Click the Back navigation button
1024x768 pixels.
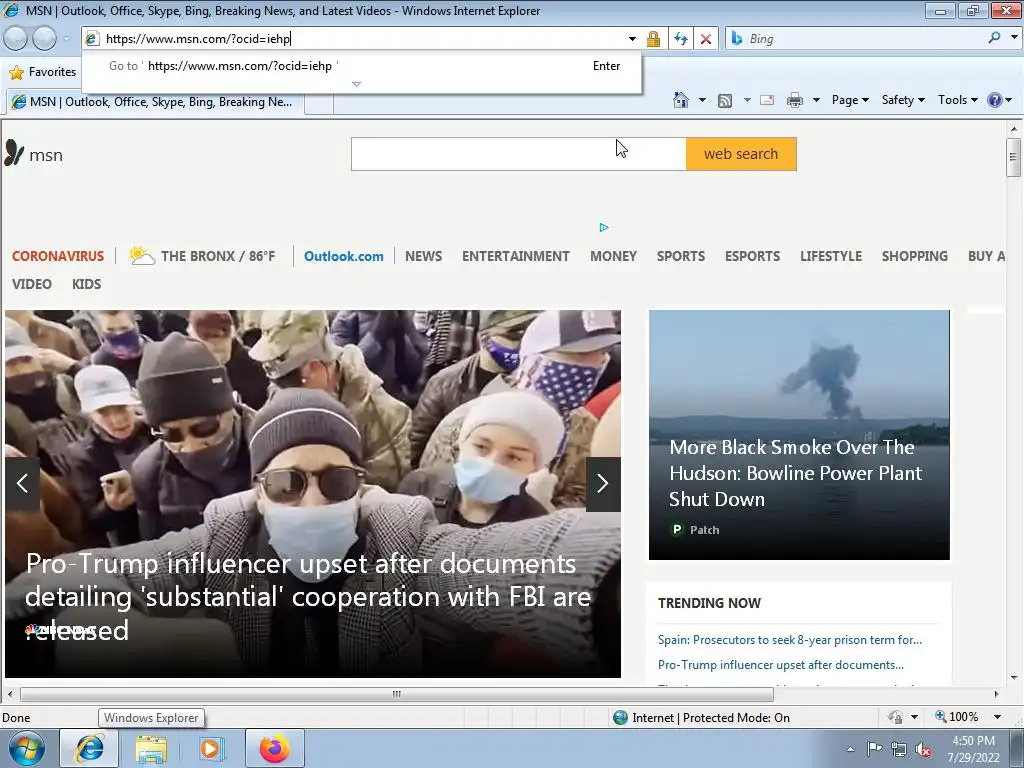point(16,39)
